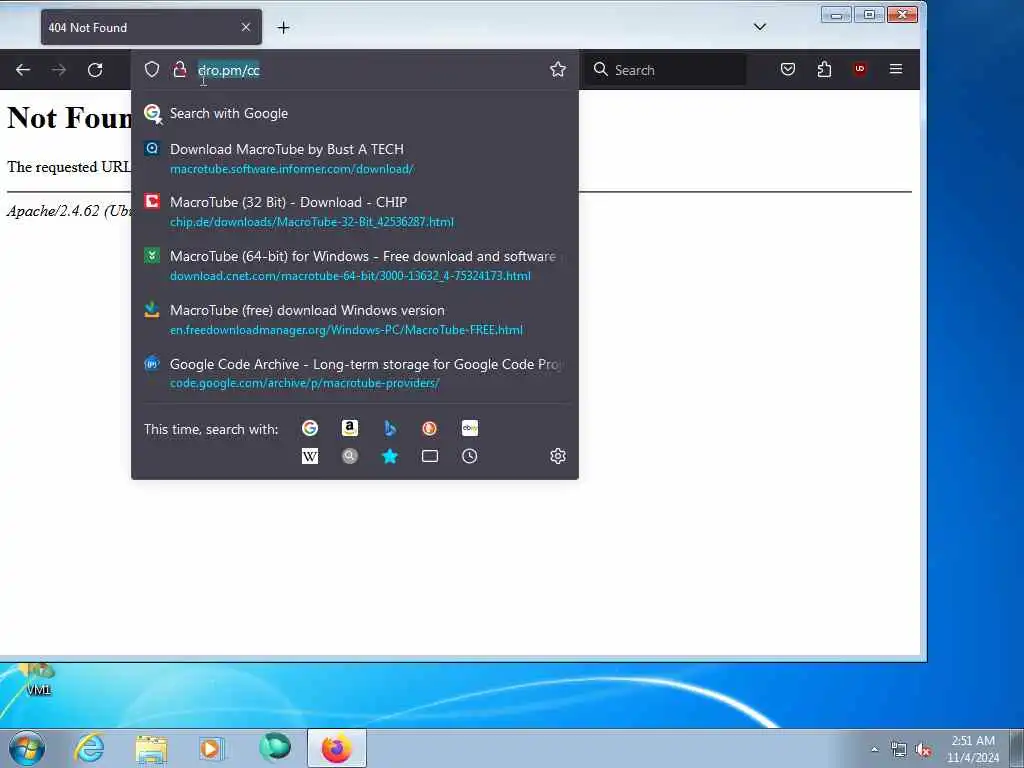Show hidden tray icons arrow
Viewport: 1024px width, 768px height.
(874, 749)
